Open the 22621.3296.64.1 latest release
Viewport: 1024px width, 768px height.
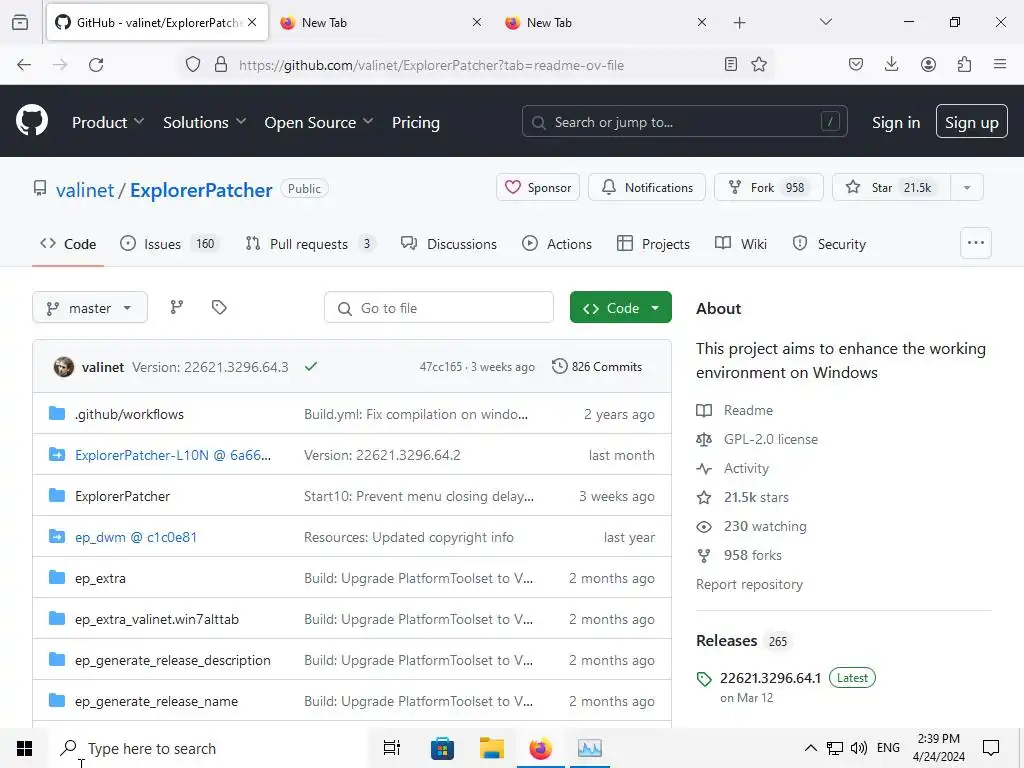770,678
